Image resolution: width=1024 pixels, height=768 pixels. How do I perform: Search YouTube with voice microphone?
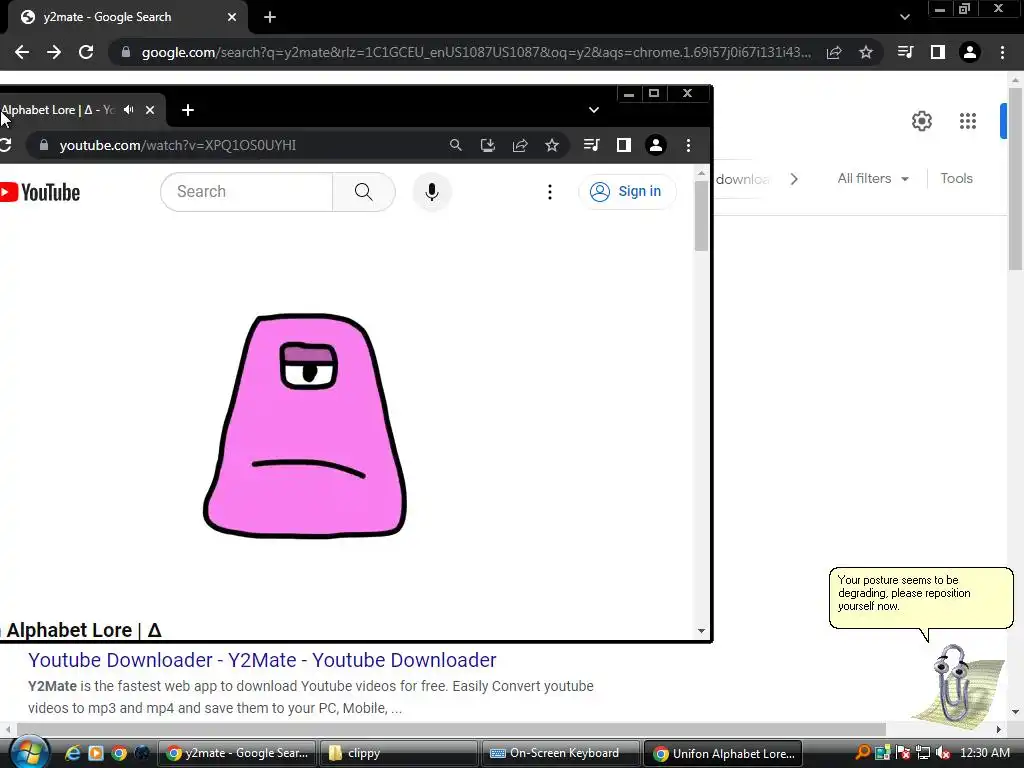(432, 191)
